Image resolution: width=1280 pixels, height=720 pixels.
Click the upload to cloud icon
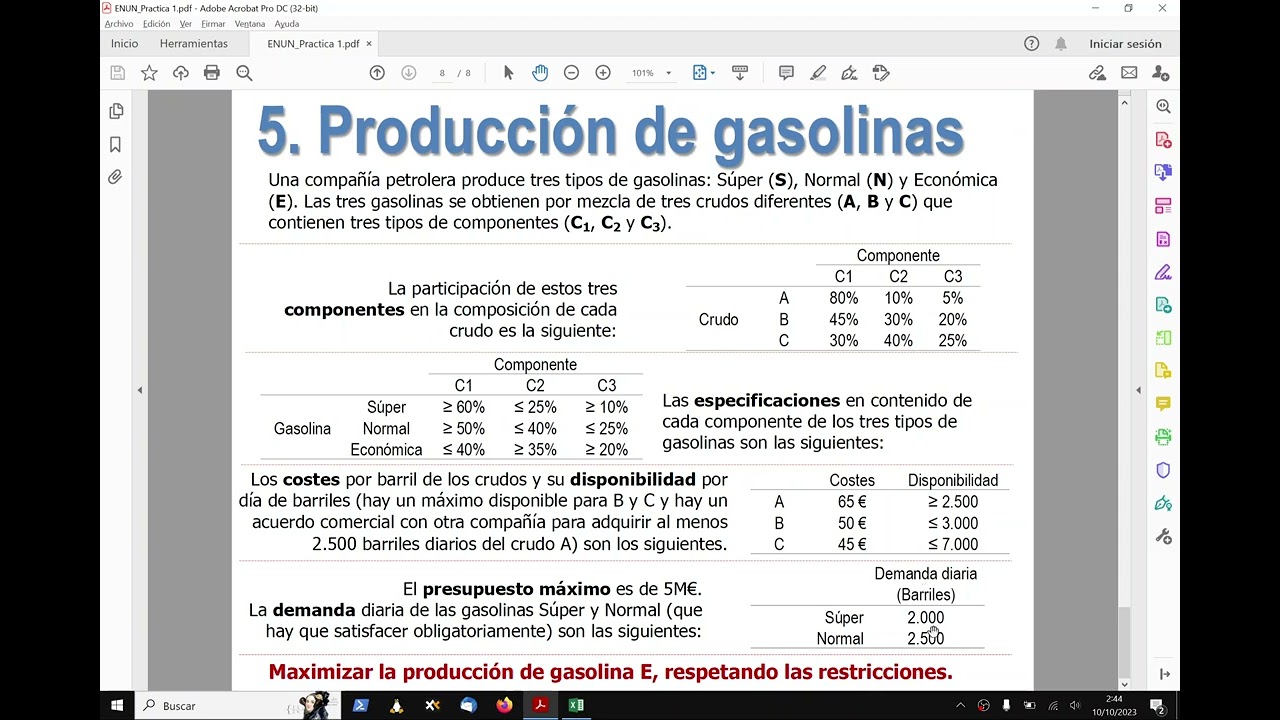[x=181, y=73]
